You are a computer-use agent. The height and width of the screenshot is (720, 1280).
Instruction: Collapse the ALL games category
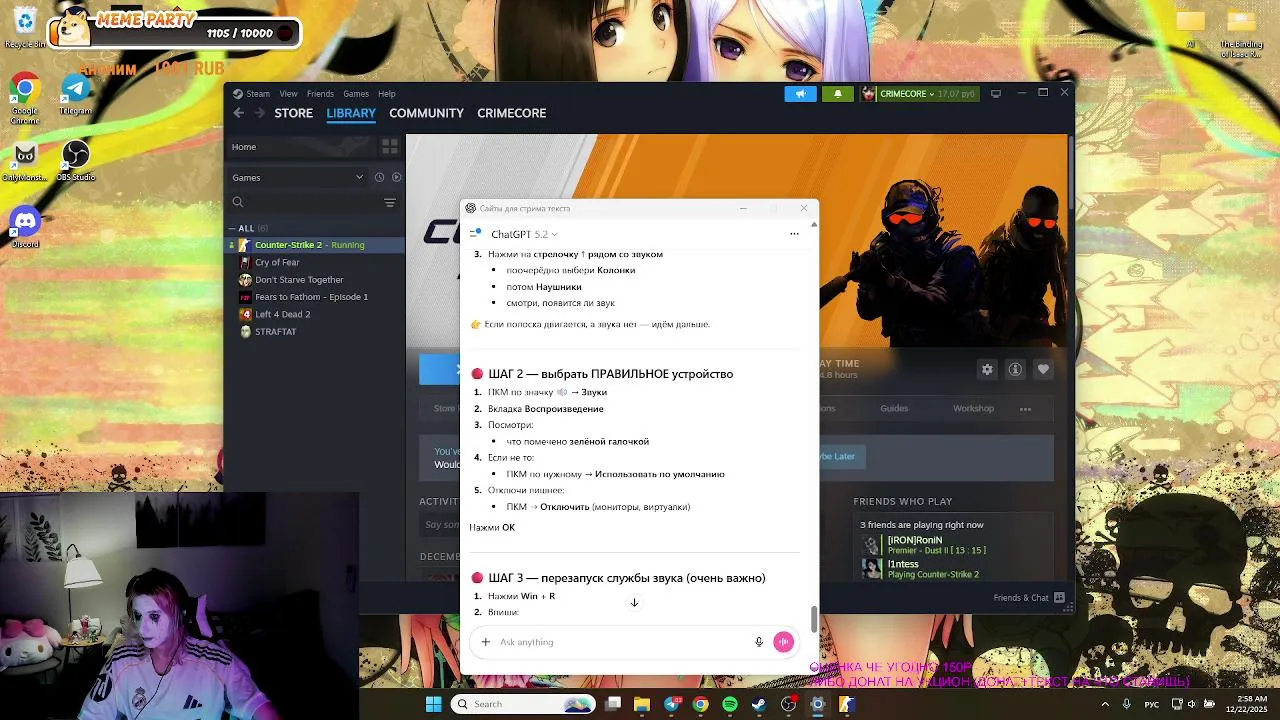pyautogui.click(x=249, y=228)
